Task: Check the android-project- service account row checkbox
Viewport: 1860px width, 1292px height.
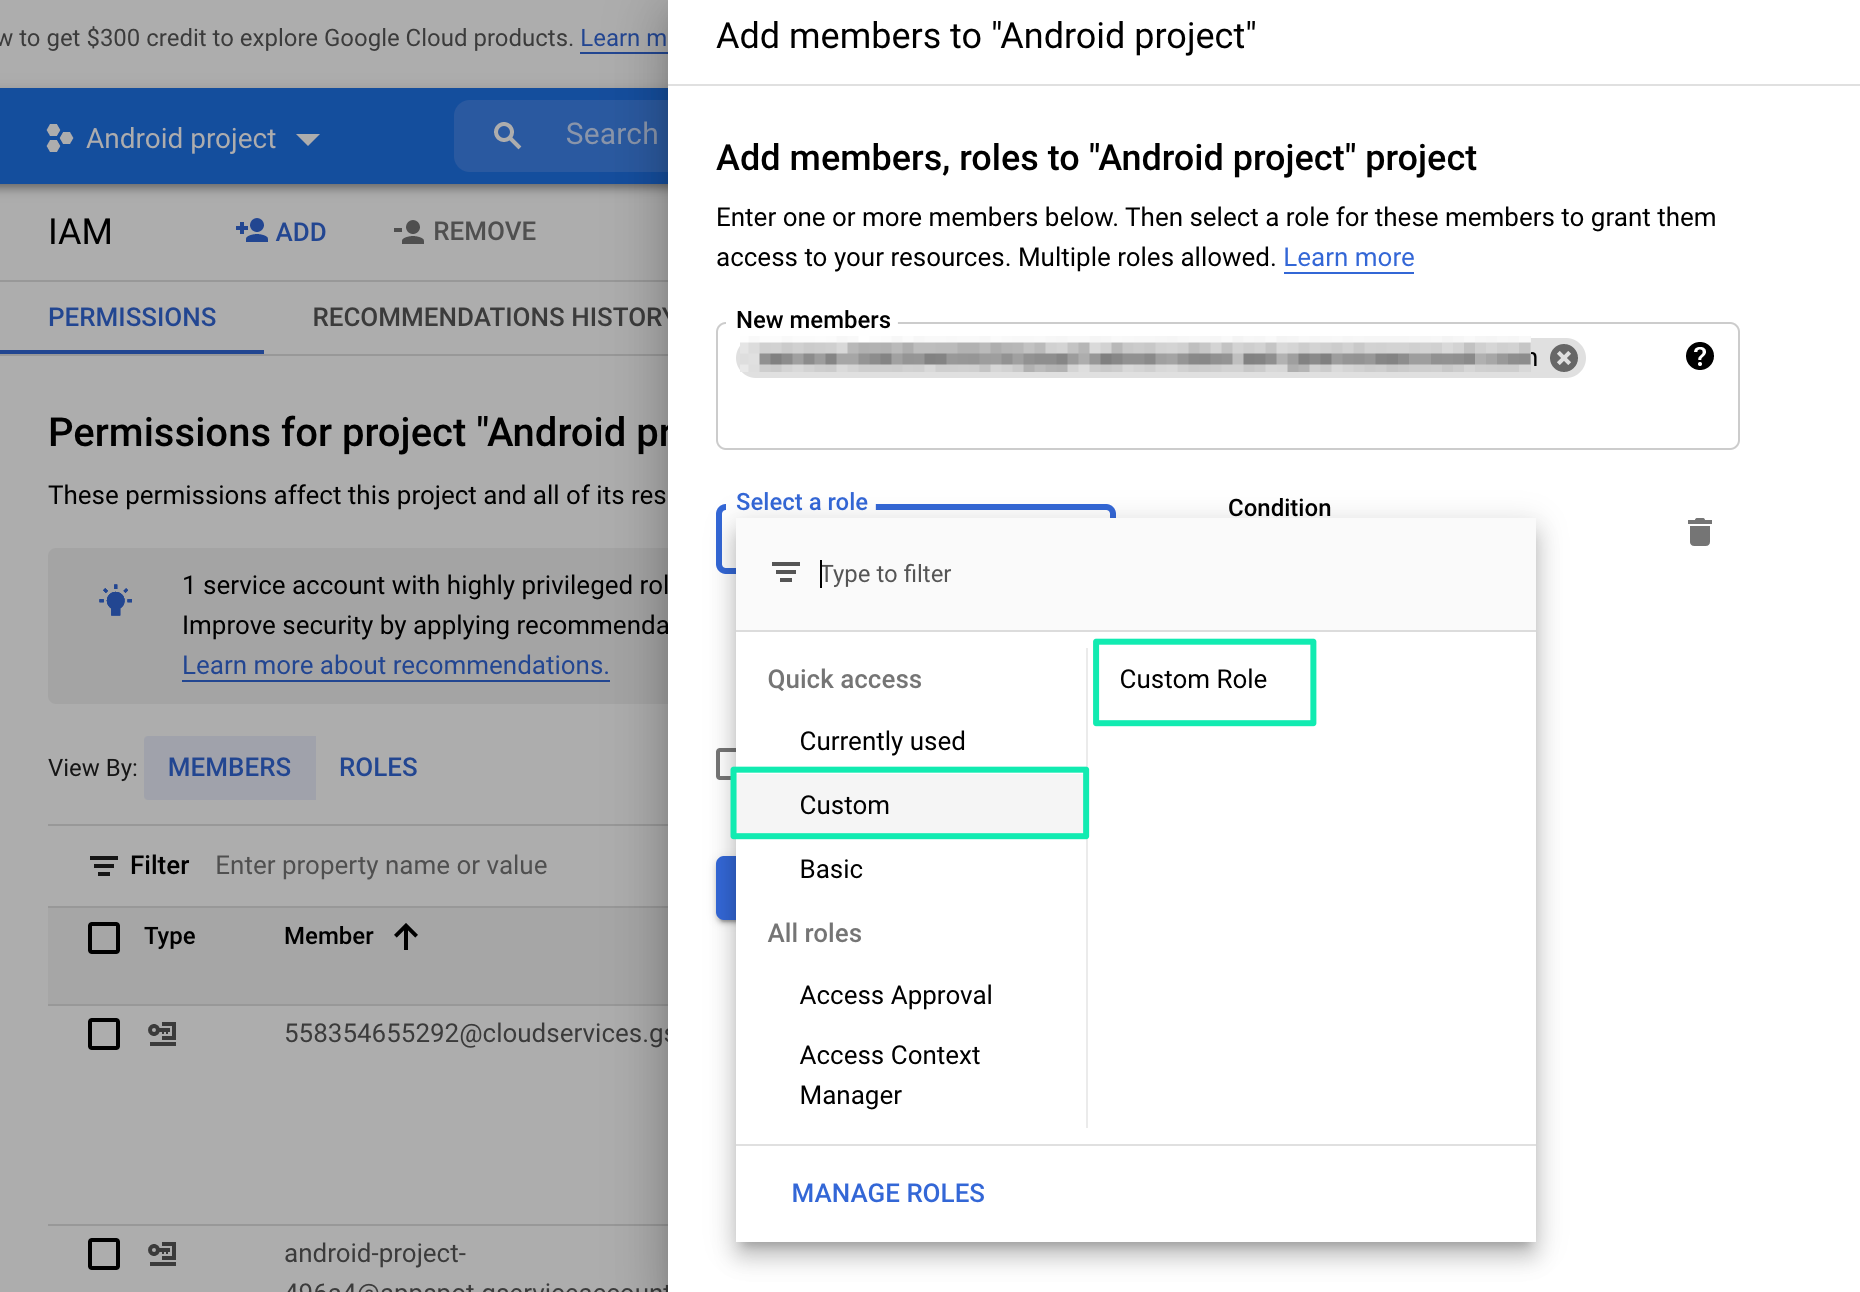Action: coord(104,1254)
